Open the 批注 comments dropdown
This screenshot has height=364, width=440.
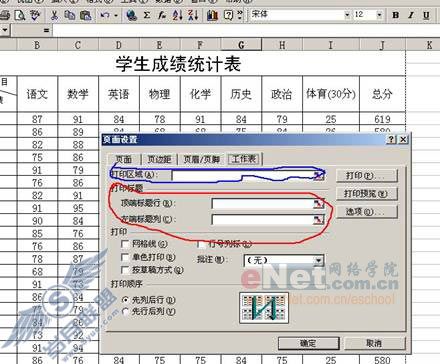pos(319,260)
